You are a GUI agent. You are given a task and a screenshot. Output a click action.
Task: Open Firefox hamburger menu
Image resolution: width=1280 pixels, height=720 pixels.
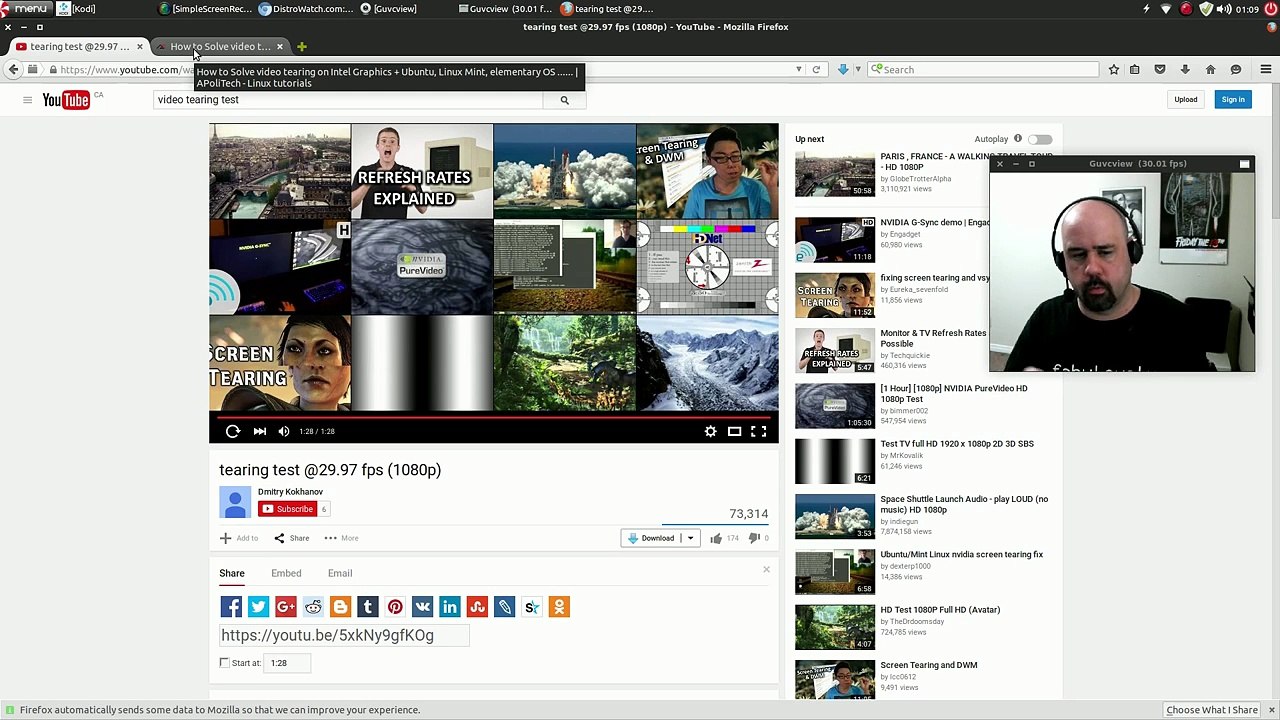click(1266, 69)
